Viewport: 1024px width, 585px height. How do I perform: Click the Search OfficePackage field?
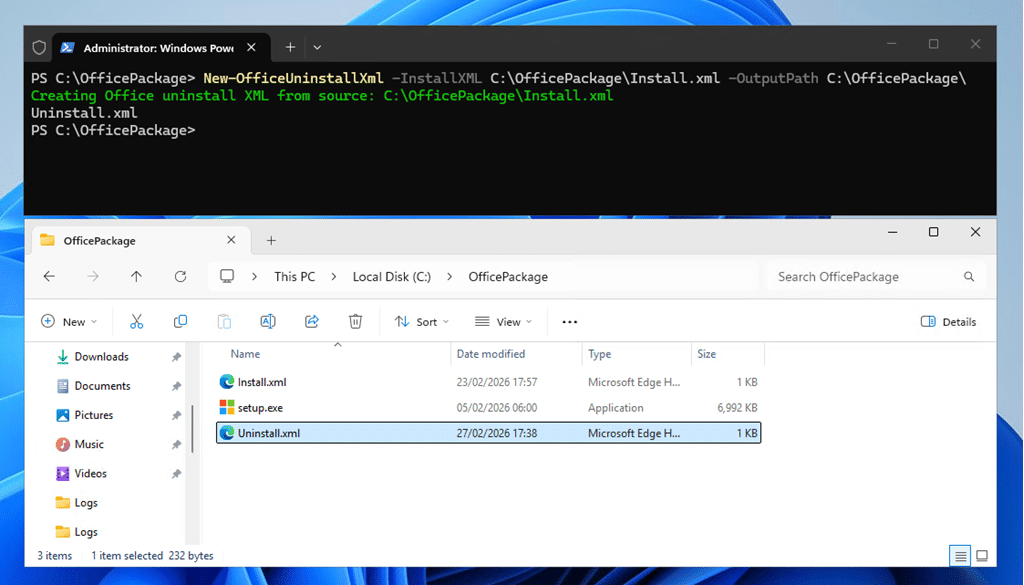[865, 277]
